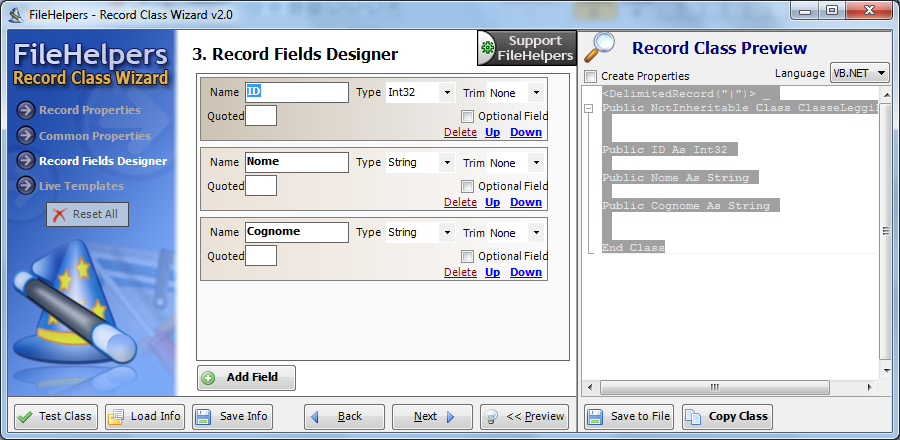Viewport: 900px width, 440px height.
Task: Delete the Nome field
Action: (460, 203)
